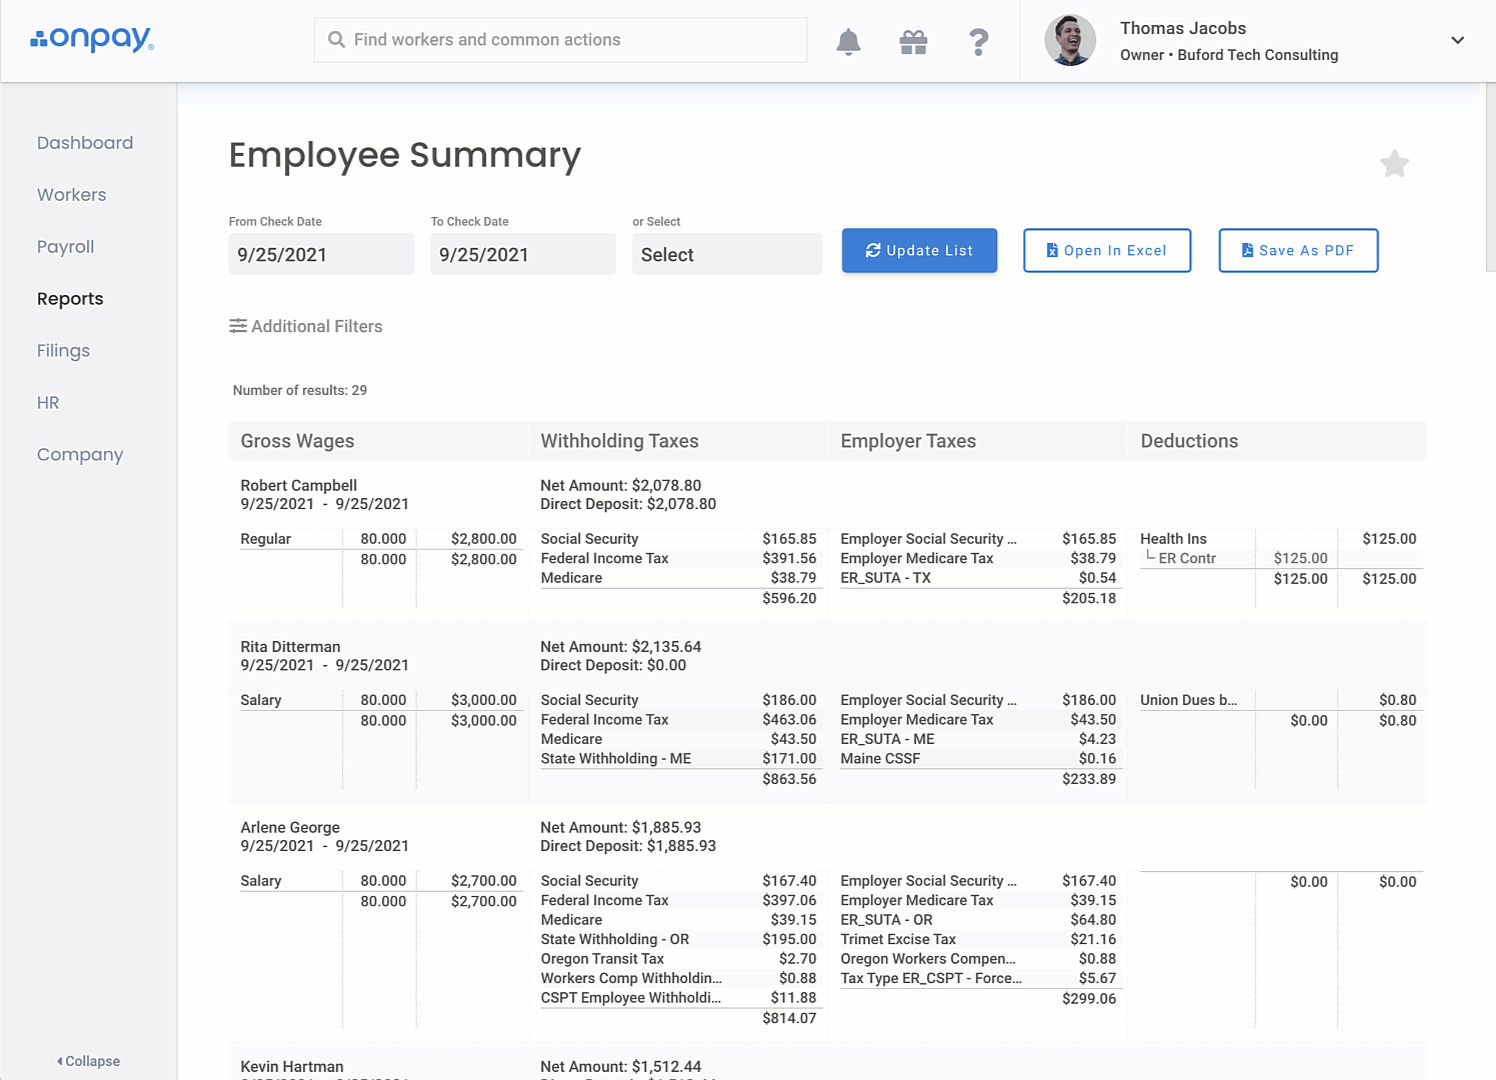Open the Filings section
Screen dimensions: 1496x1080
pyautogui.click(x=63, y=351)
